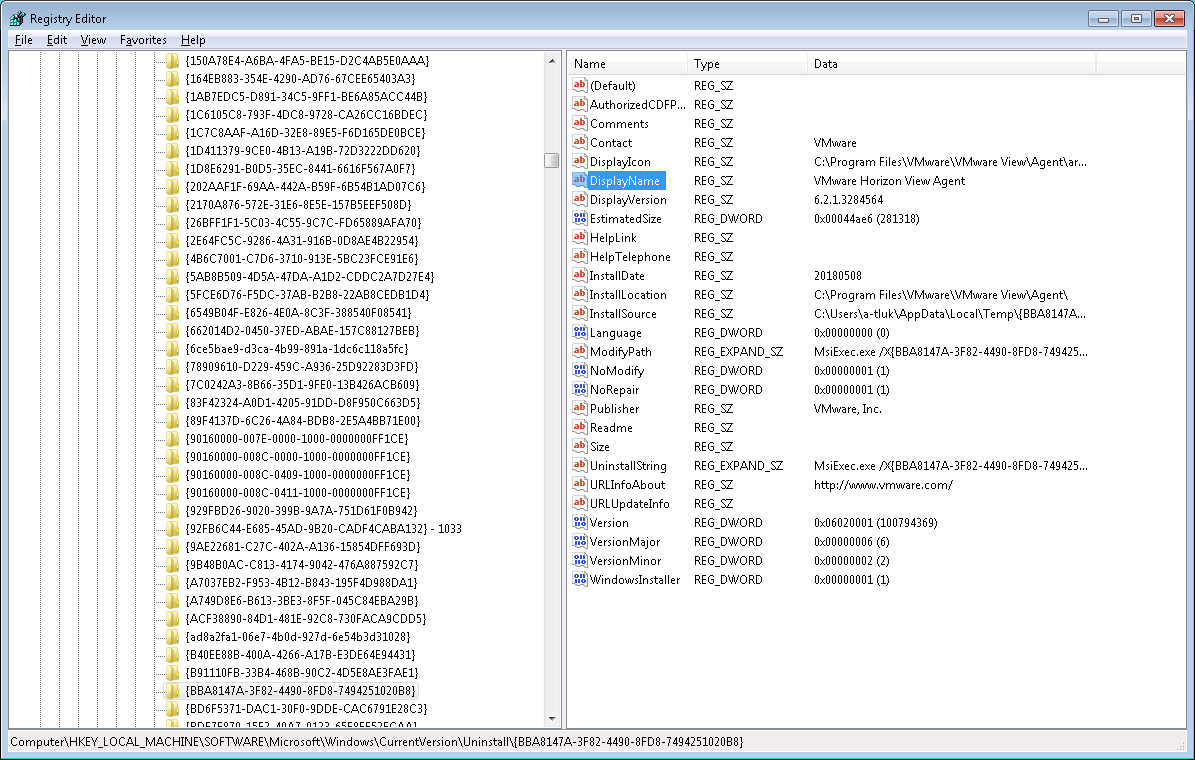Click the string icon beside HelpLink
This screenshot has width=1195, height=760.
[580, 238]
